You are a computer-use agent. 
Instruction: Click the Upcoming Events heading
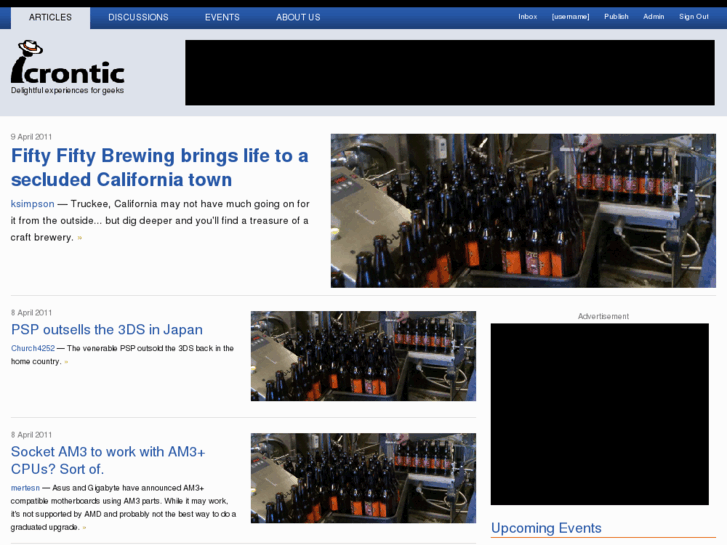point(546,528)
